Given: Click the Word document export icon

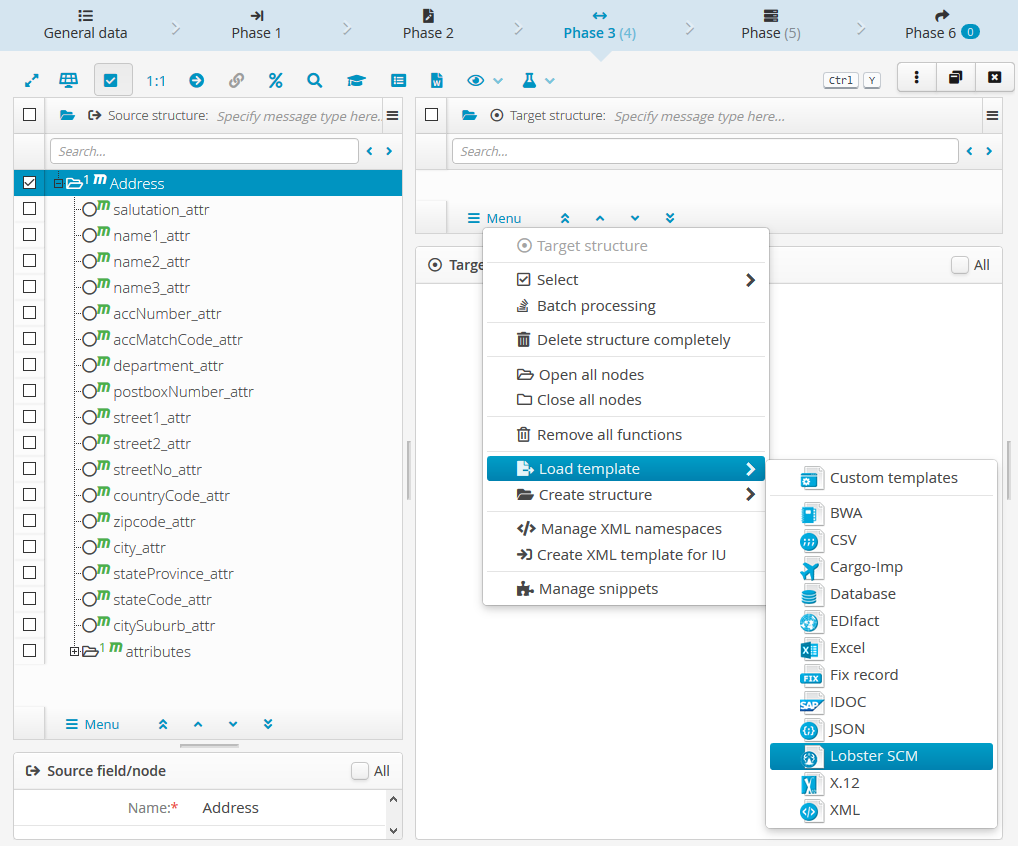Looking at the screenshot, I should tap(437, 81).
